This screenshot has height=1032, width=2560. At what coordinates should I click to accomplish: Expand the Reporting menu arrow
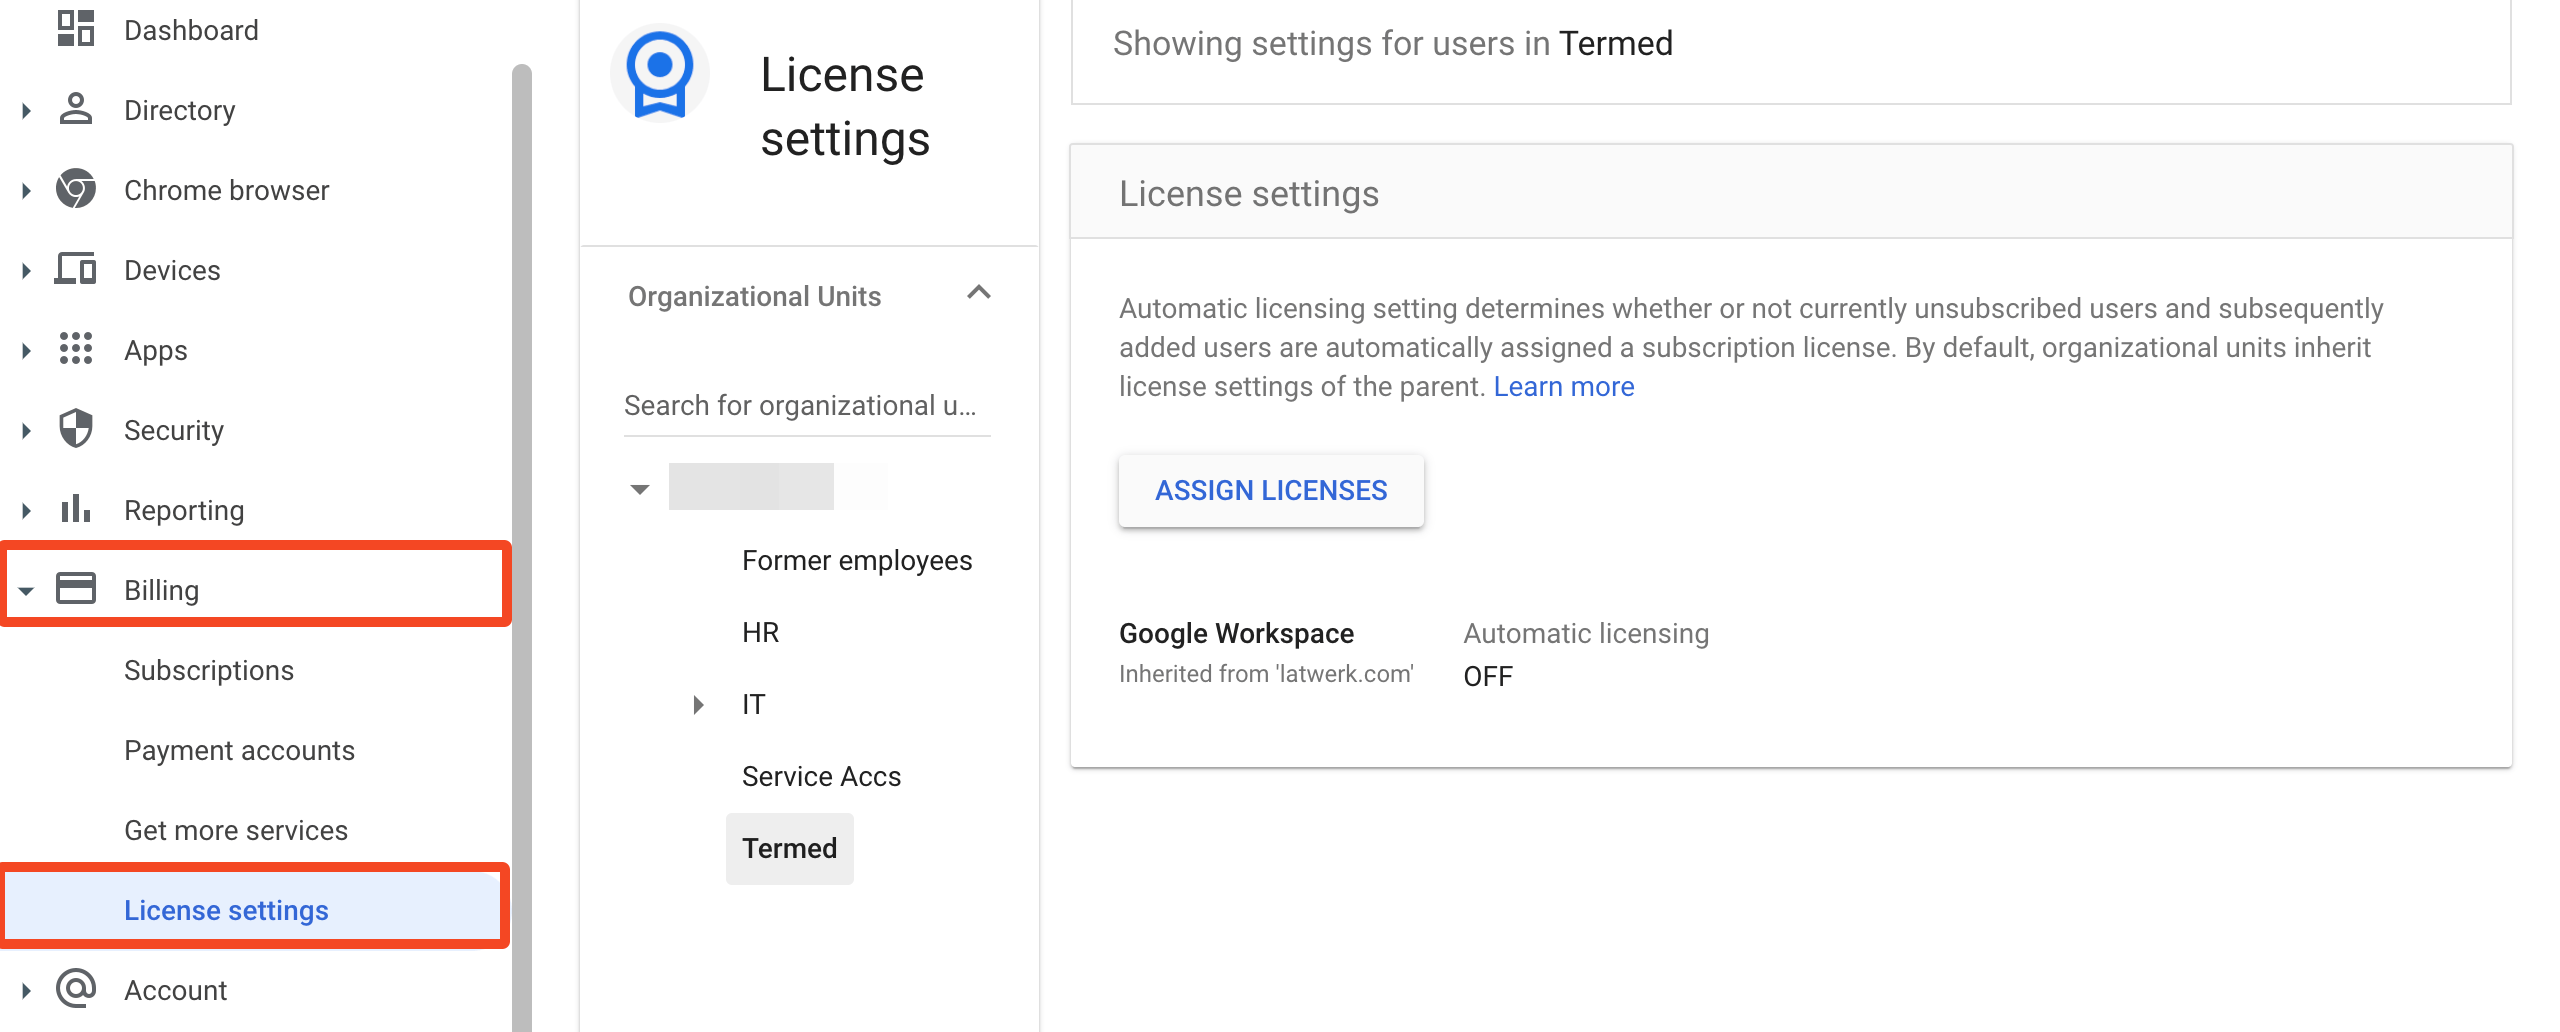coord(26,510)
